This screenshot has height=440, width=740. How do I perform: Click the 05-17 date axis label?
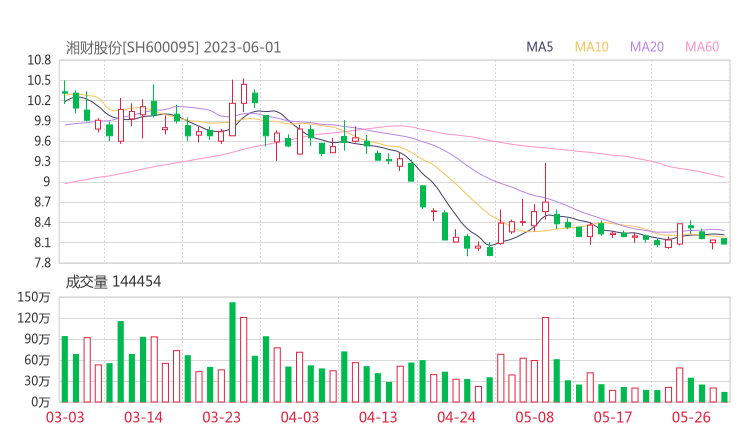[x=613, y=417]
